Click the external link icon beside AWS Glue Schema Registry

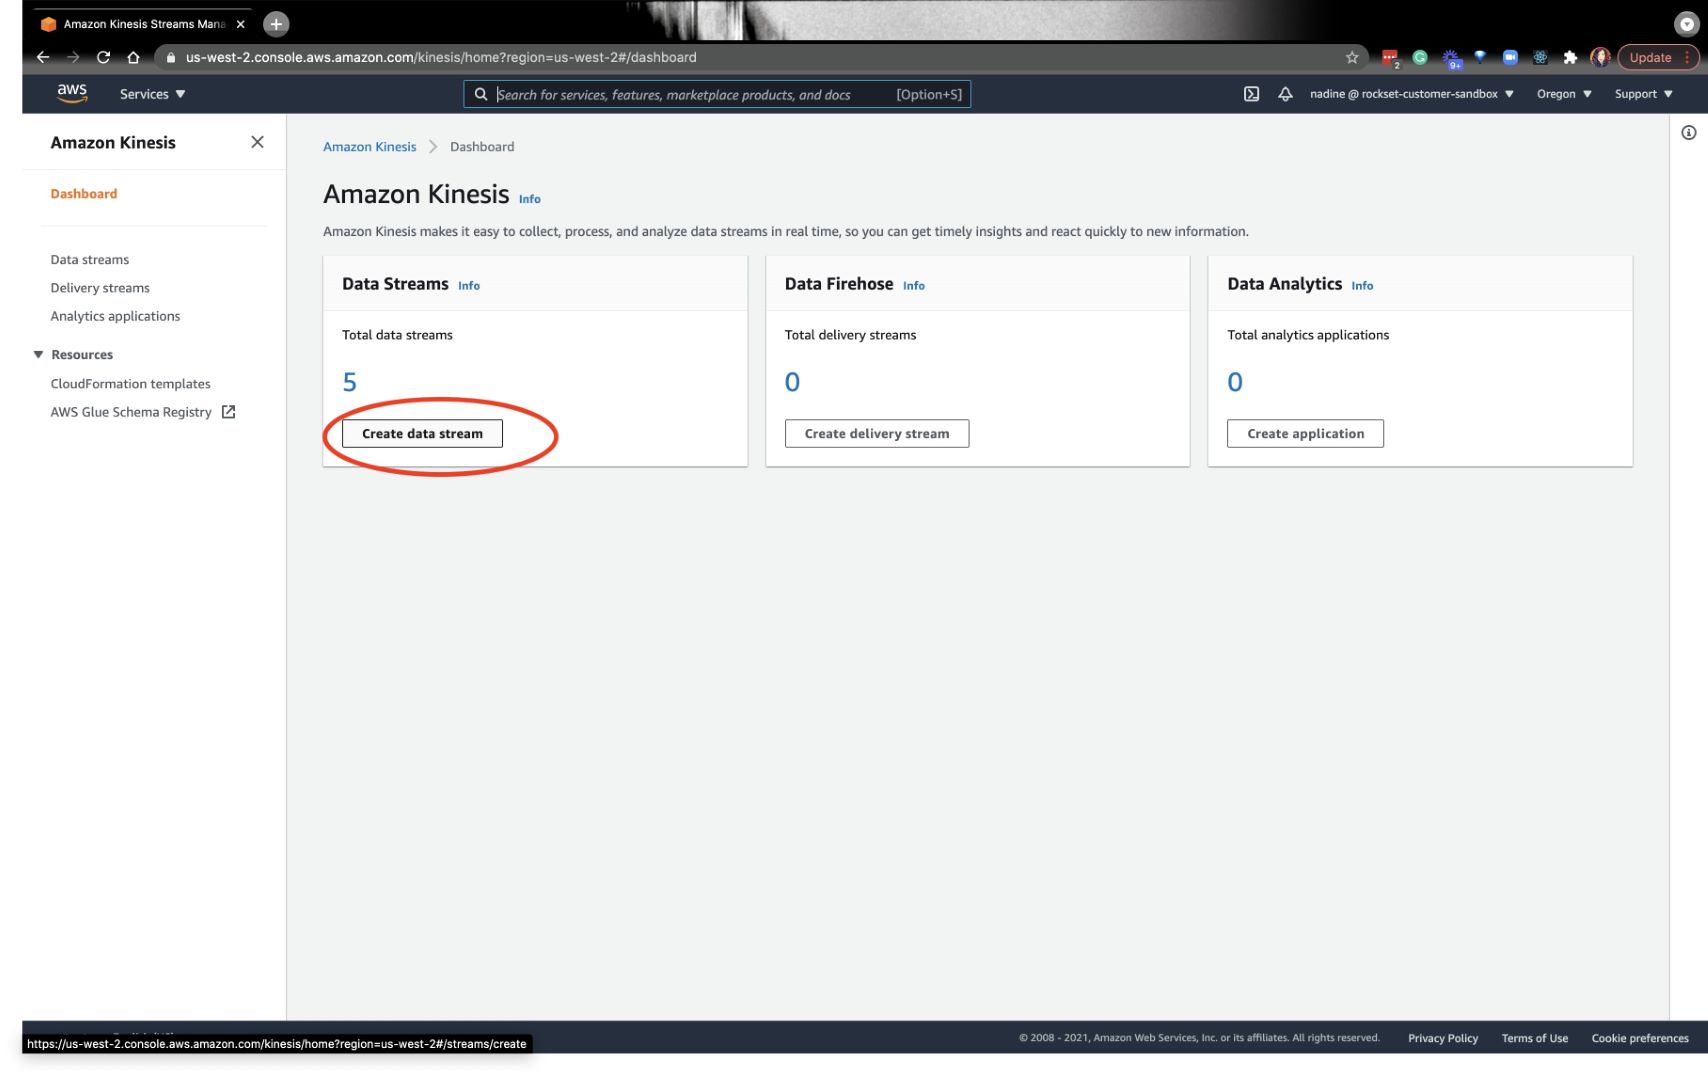(x=228, y=412)
